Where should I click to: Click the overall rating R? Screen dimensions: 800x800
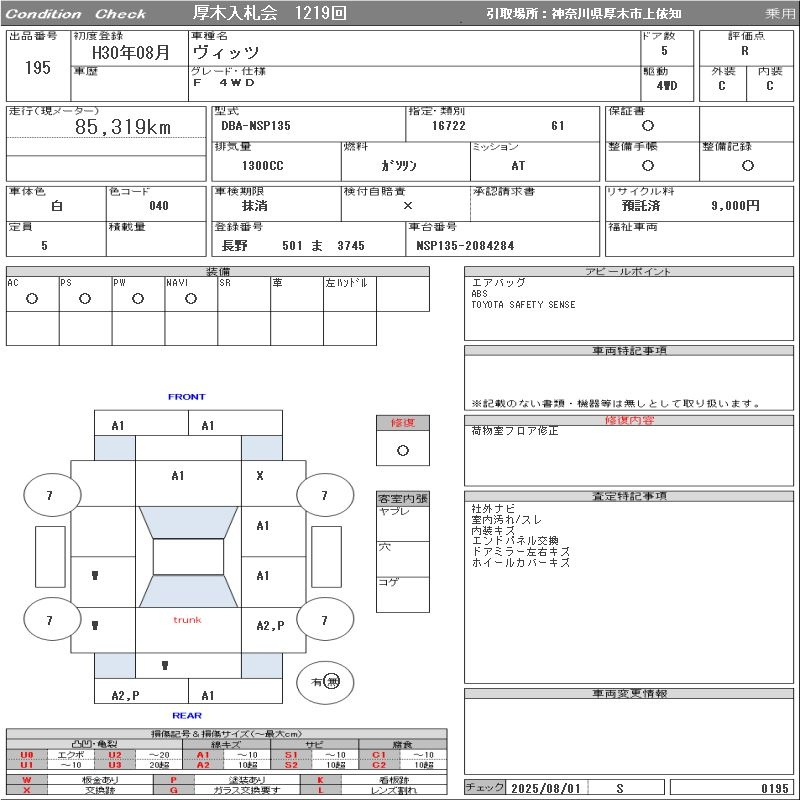click(x=745, y=51)
